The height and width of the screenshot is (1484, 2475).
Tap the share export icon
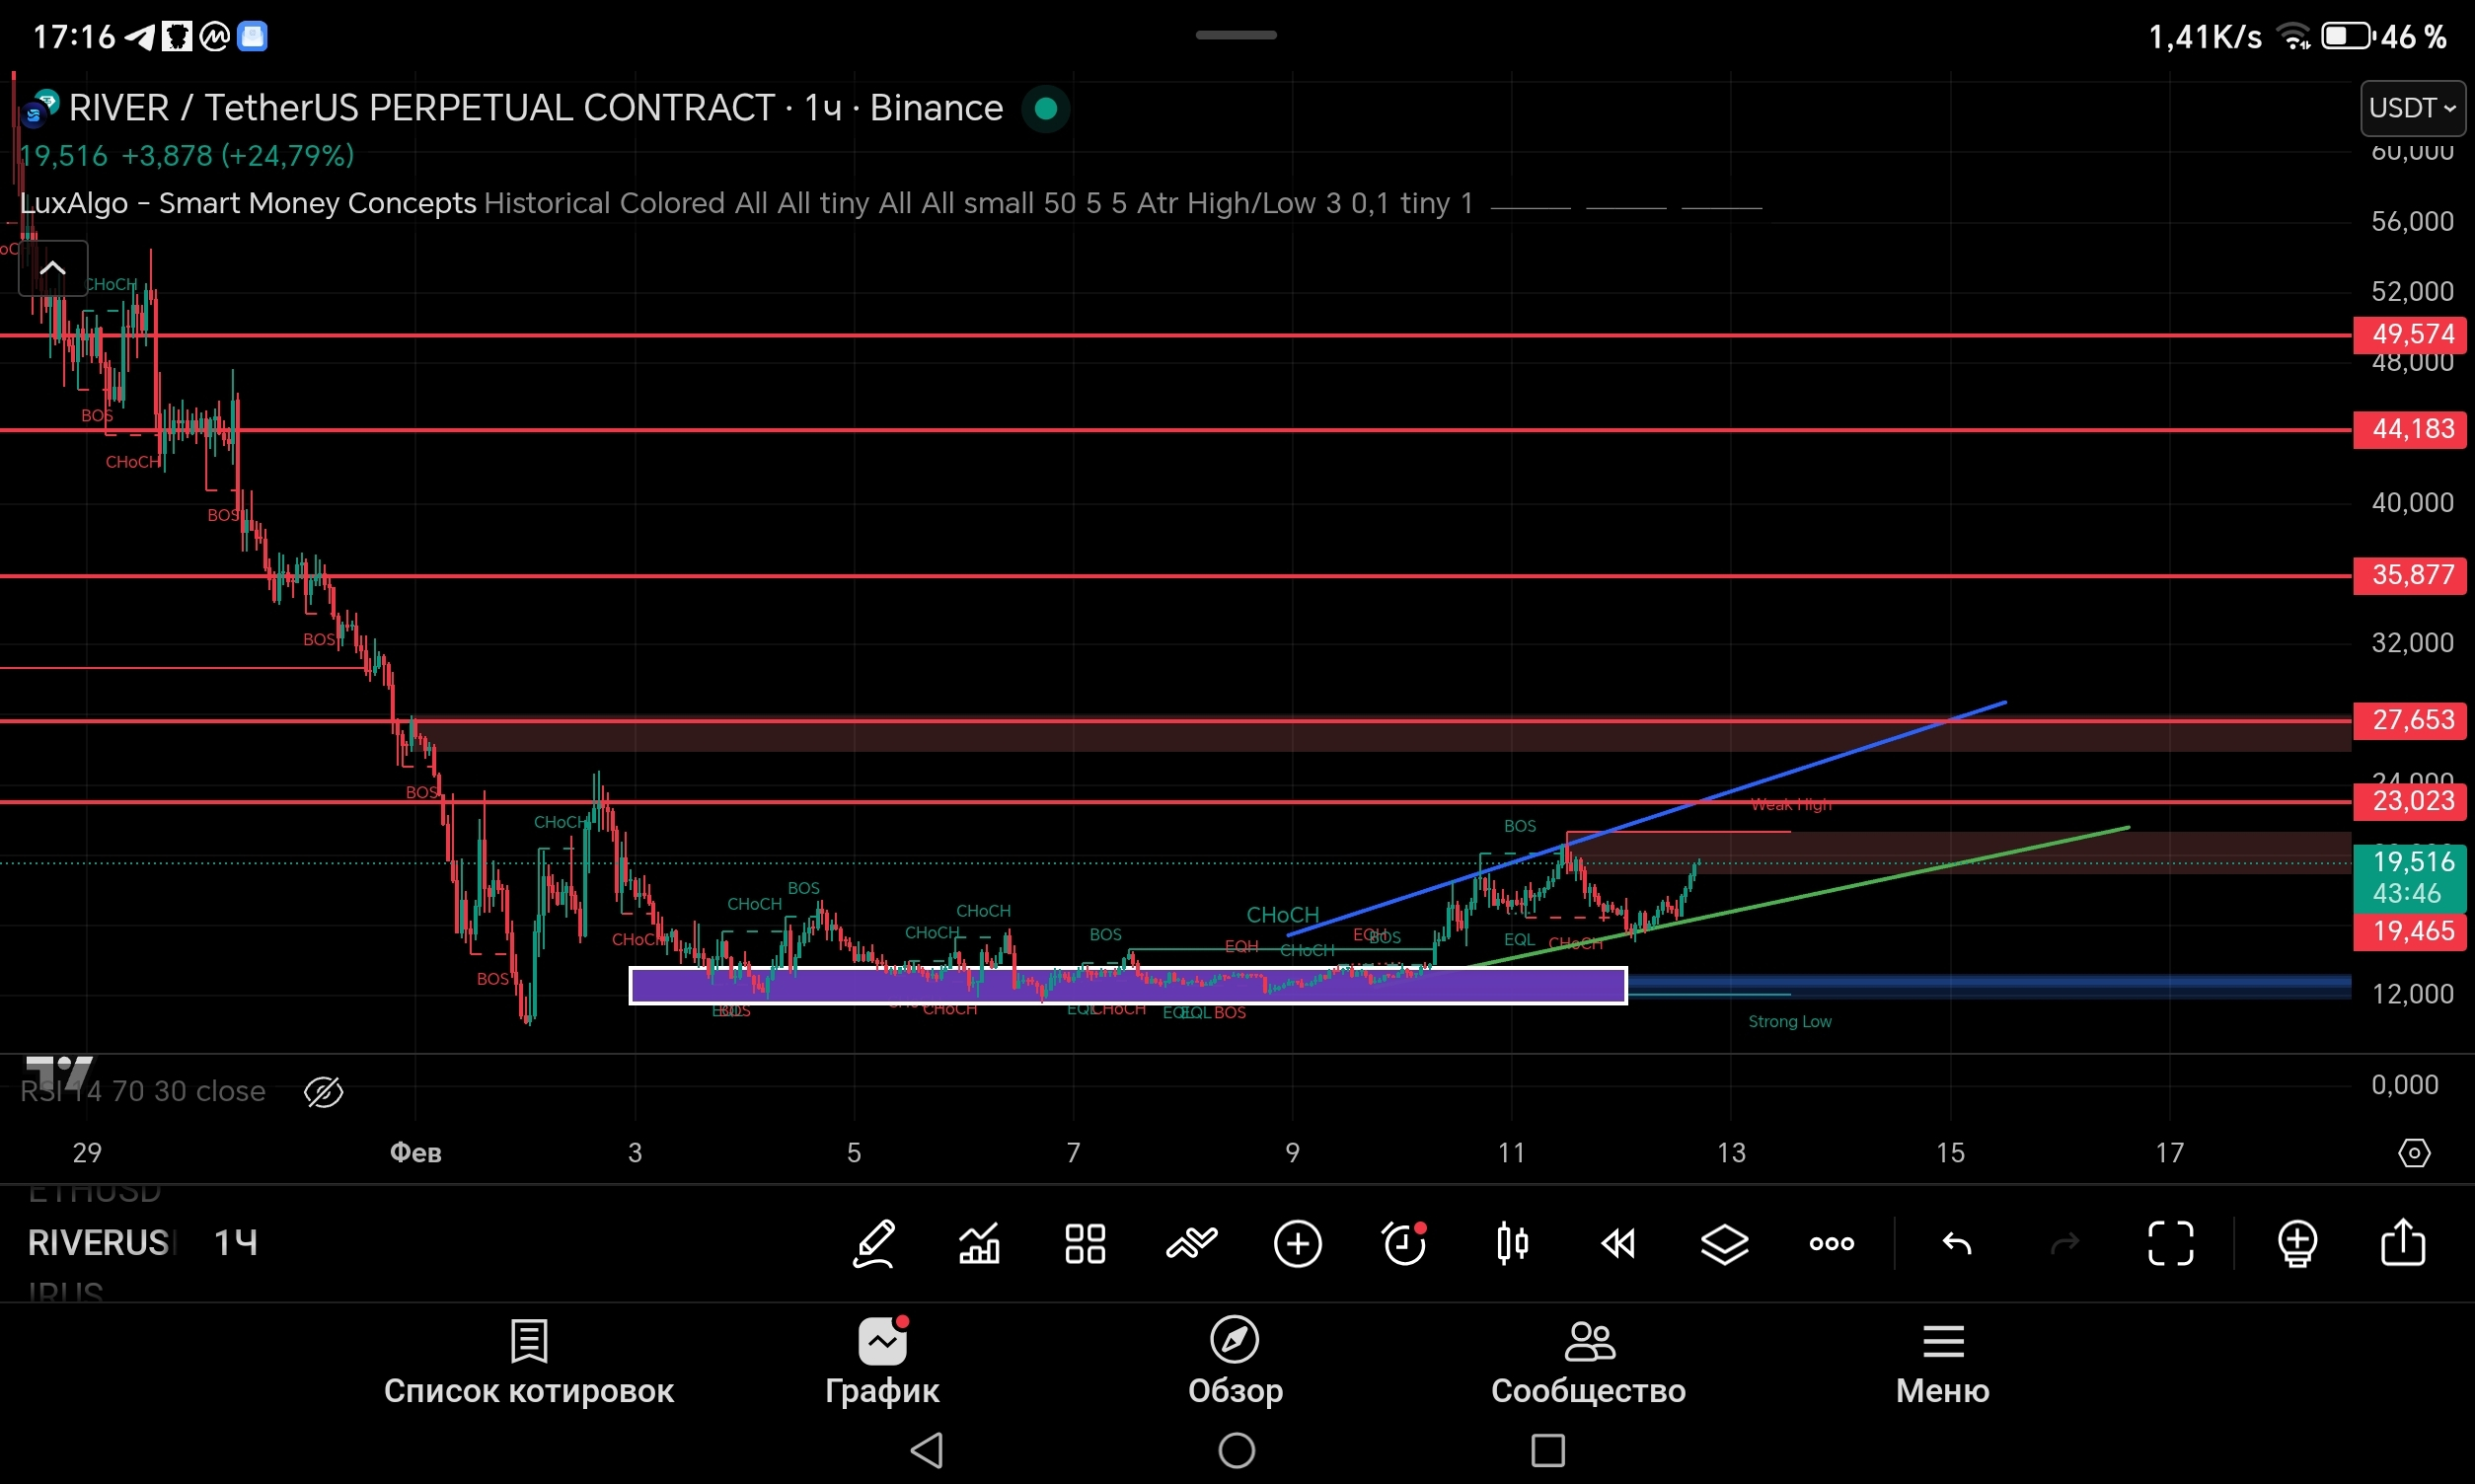click(x=2403, y=1243)
